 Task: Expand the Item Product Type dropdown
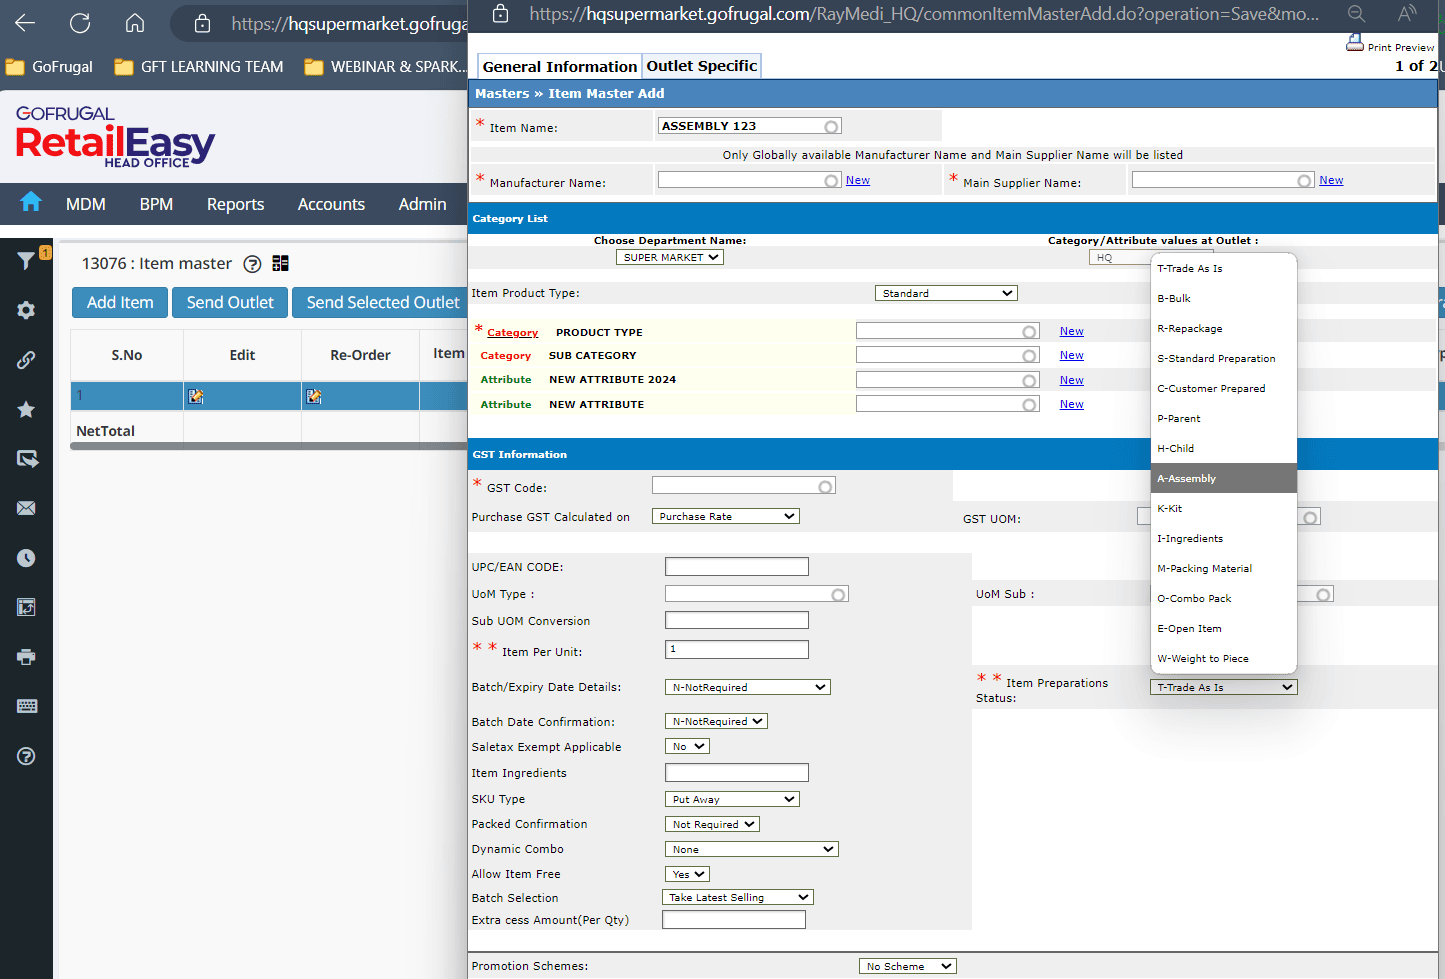click(946, 293)
